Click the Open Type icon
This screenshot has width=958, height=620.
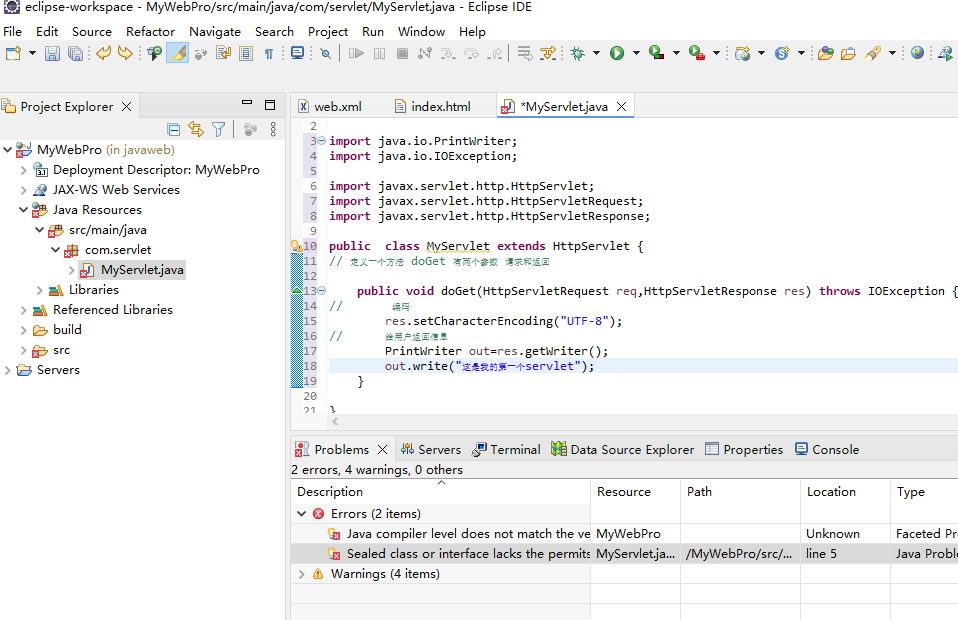coord(826,54)
